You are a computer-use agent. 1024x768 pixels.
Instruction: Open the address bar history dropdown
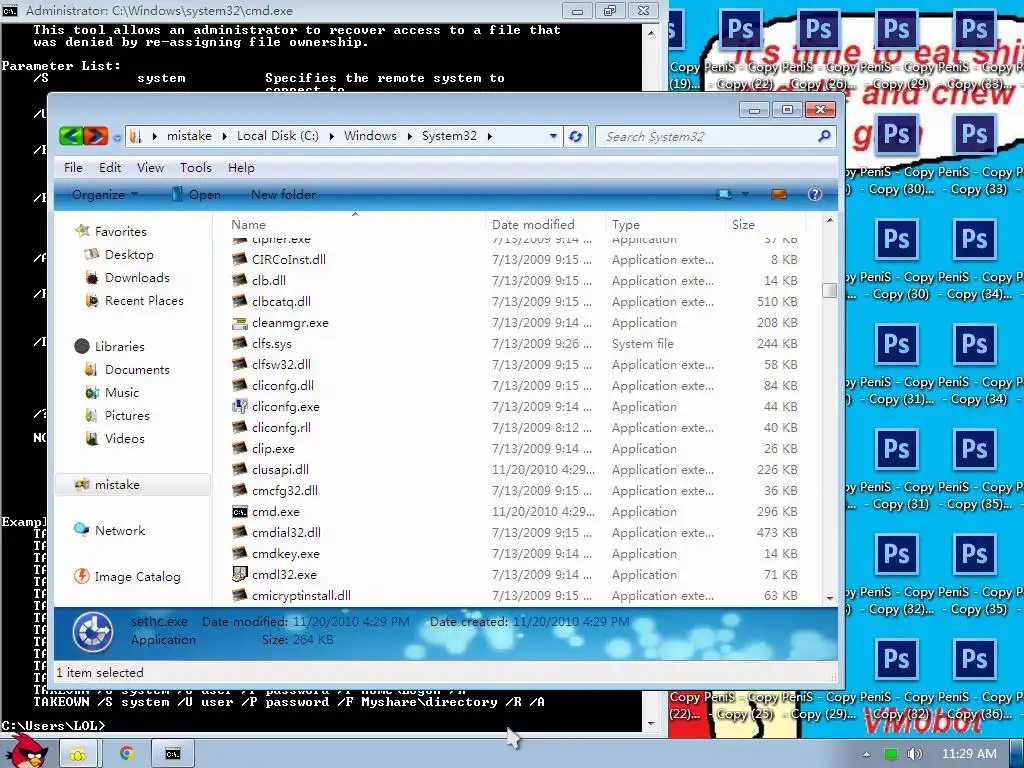pyautogui.click(x=553, y=136)
